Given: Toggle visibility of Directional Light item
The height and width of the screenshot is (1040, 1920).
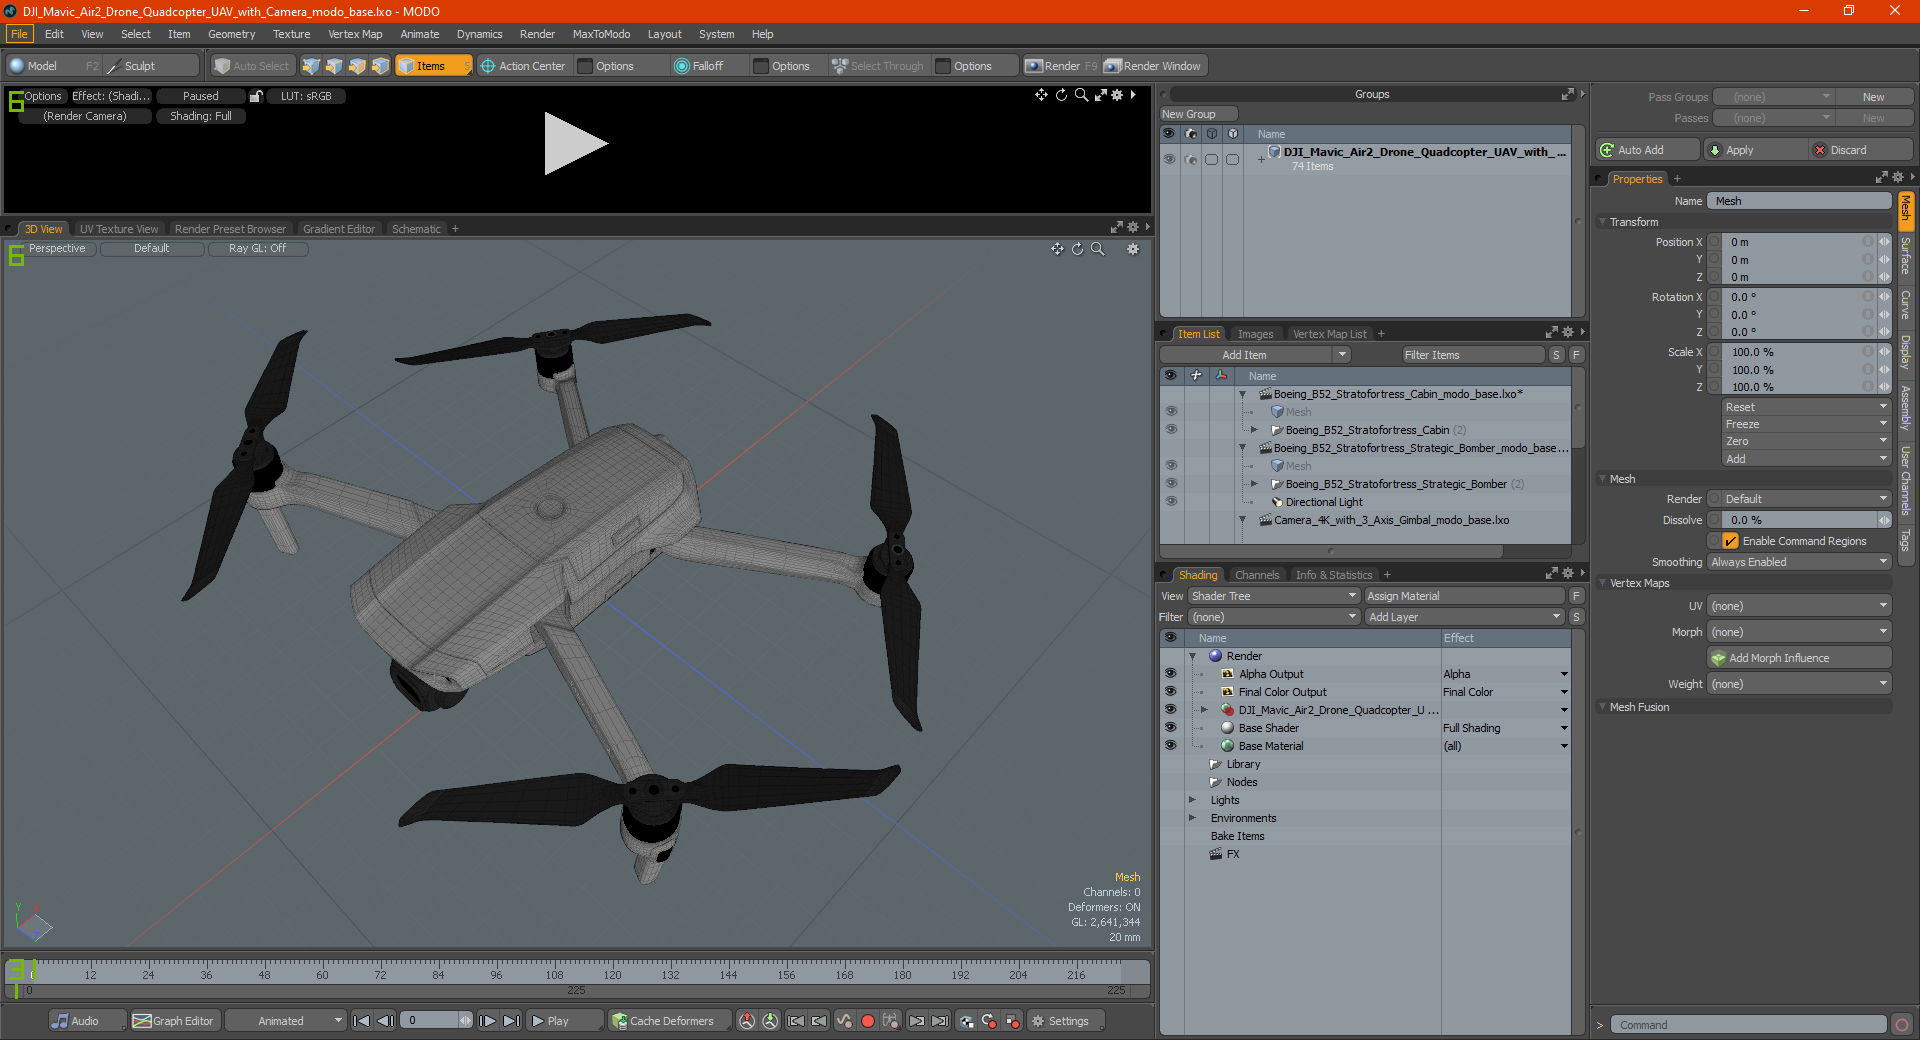Looking at the screenshot, I should point(1170,502).
